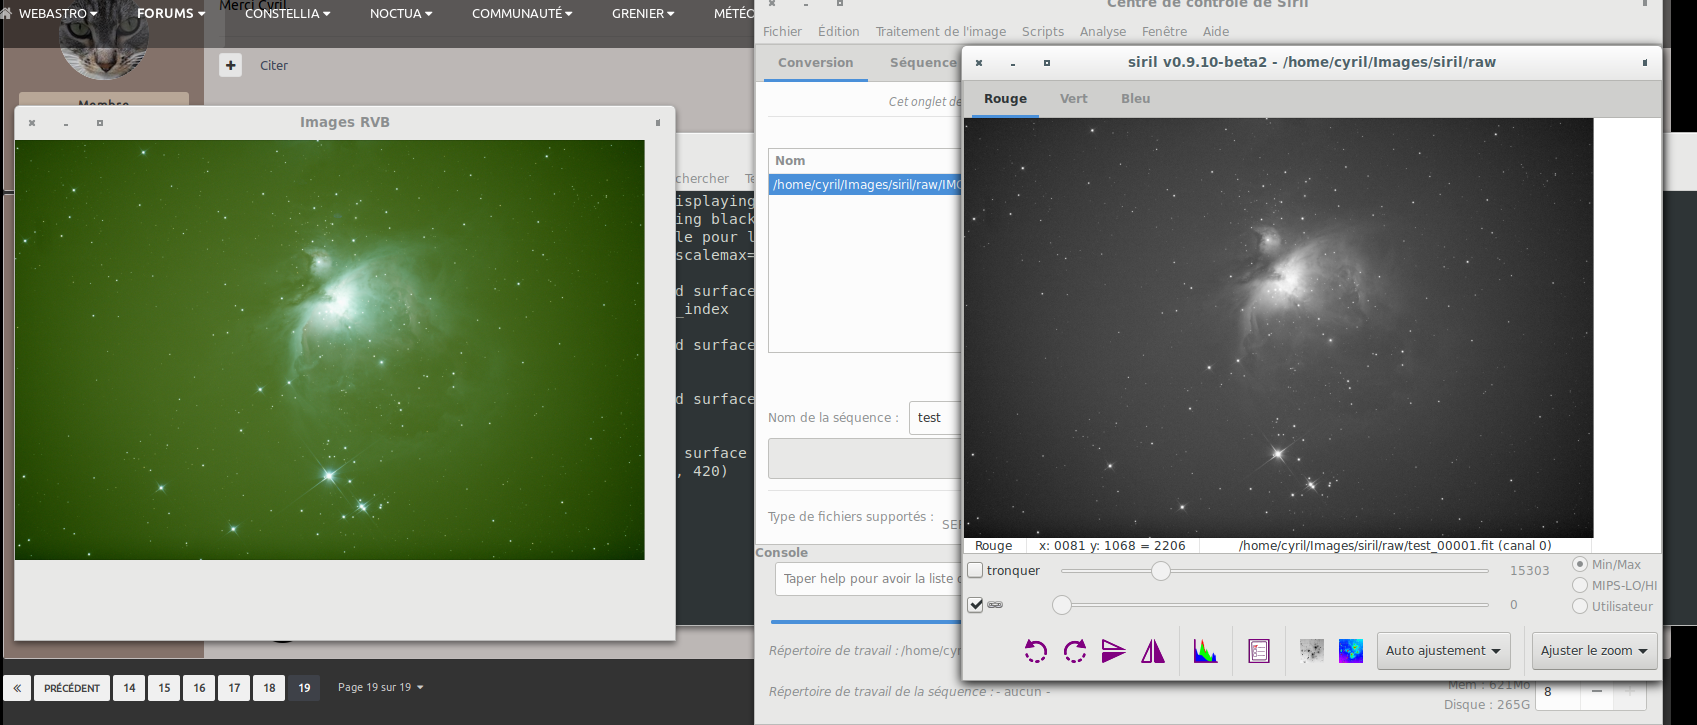The height and width of the screenshot is (725, 1697).
Task: Switch to the Bleu channel tab
Action: pos(1135,99)
